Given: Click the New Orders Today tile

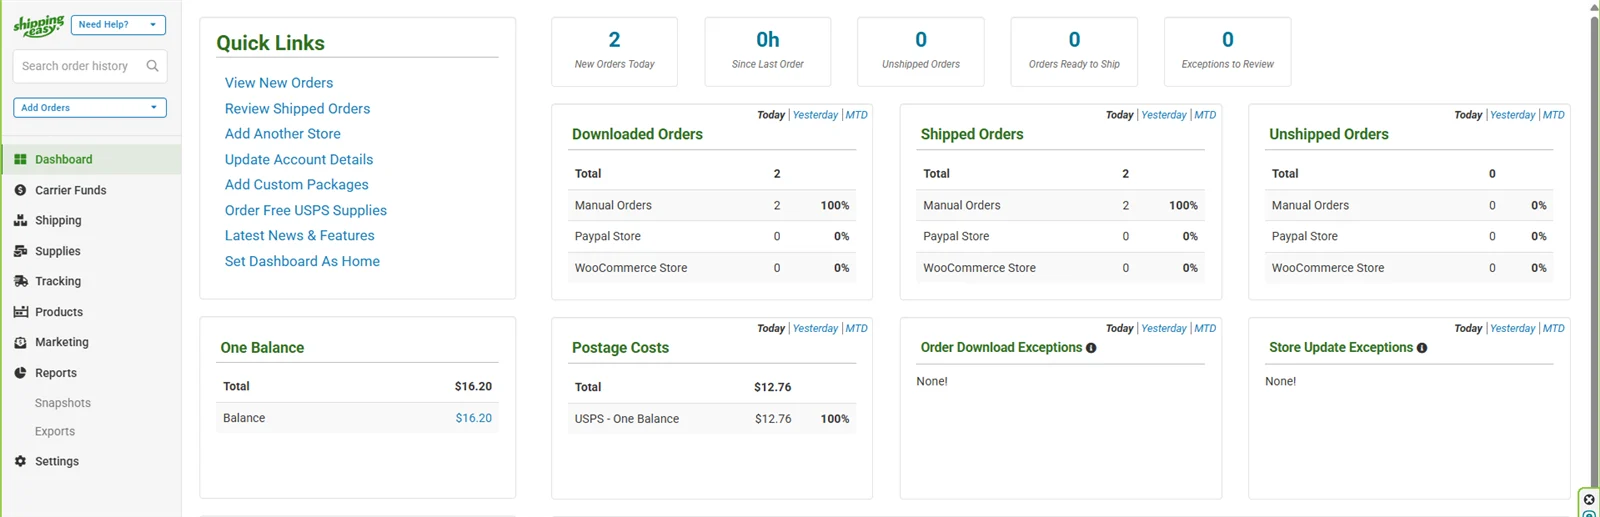Looking at the screenshot, I should (614, 52).
